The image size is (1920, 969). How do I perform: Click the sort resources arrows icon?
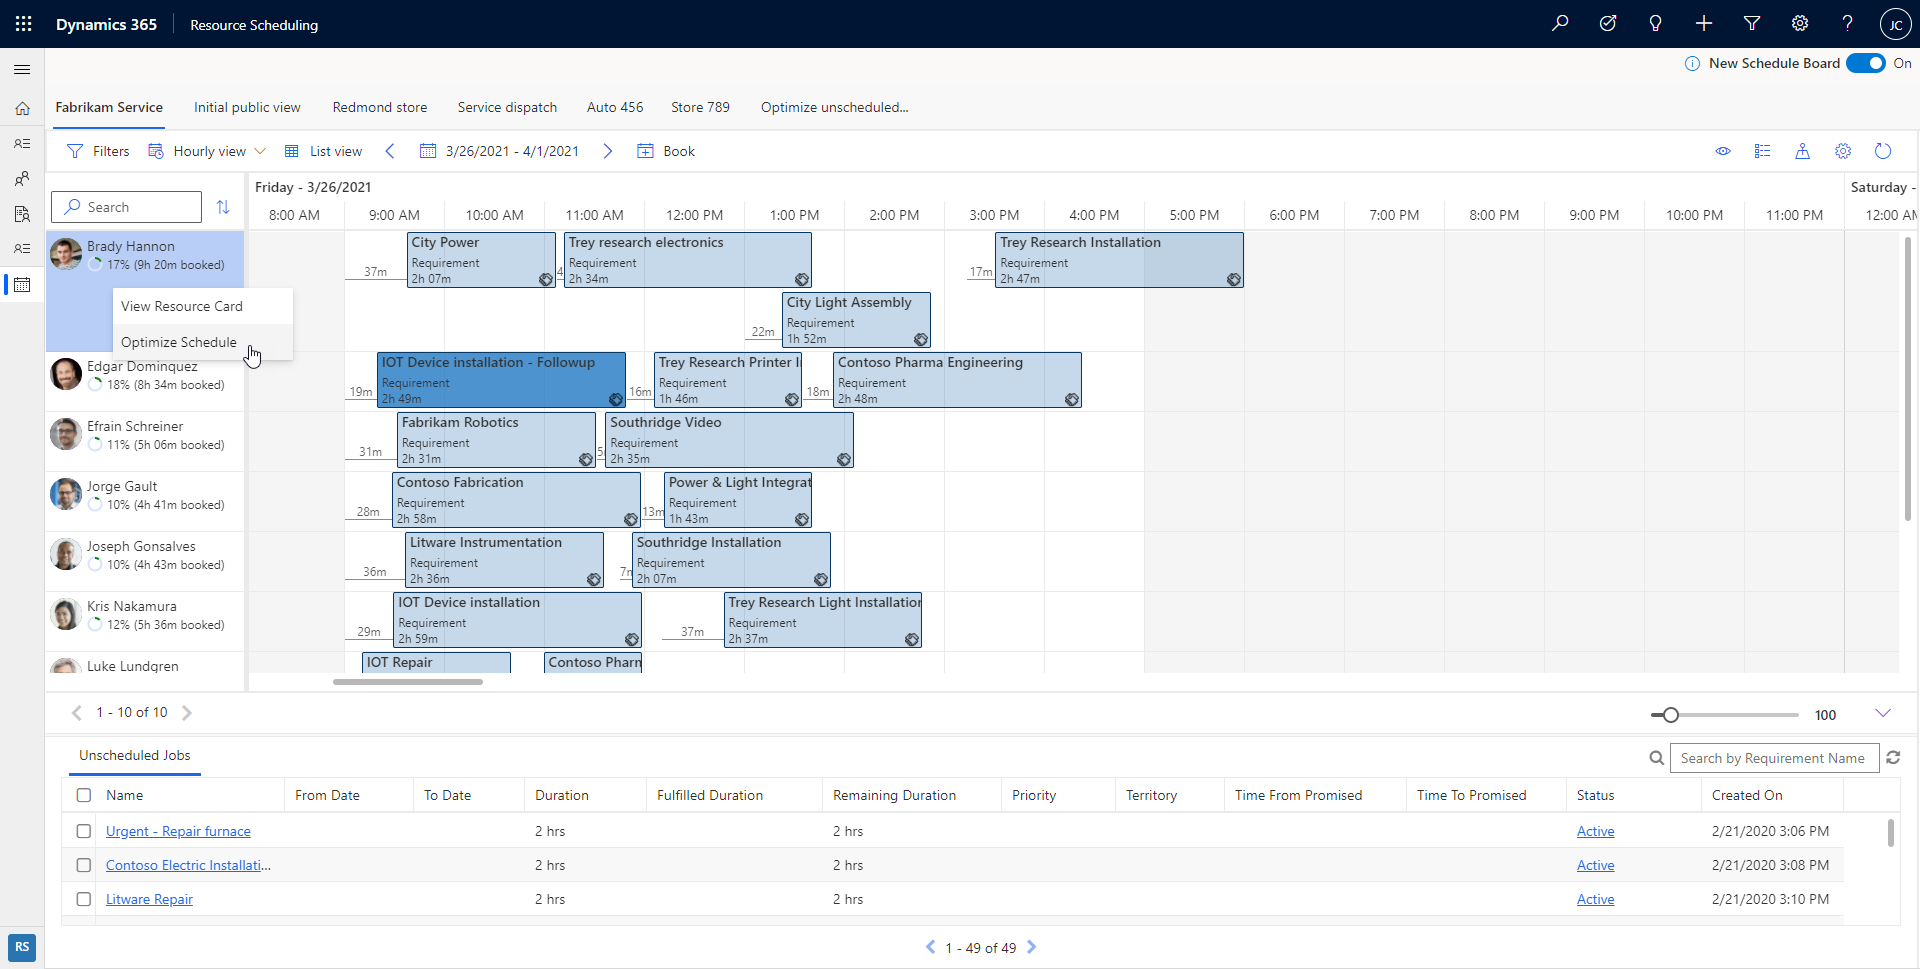[223, 207]
